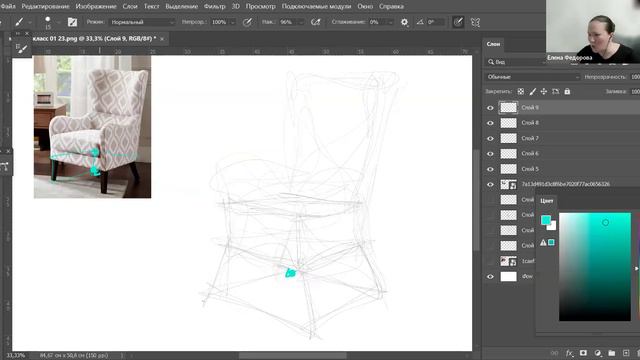Open the Редактирование menu

(45, 7)
